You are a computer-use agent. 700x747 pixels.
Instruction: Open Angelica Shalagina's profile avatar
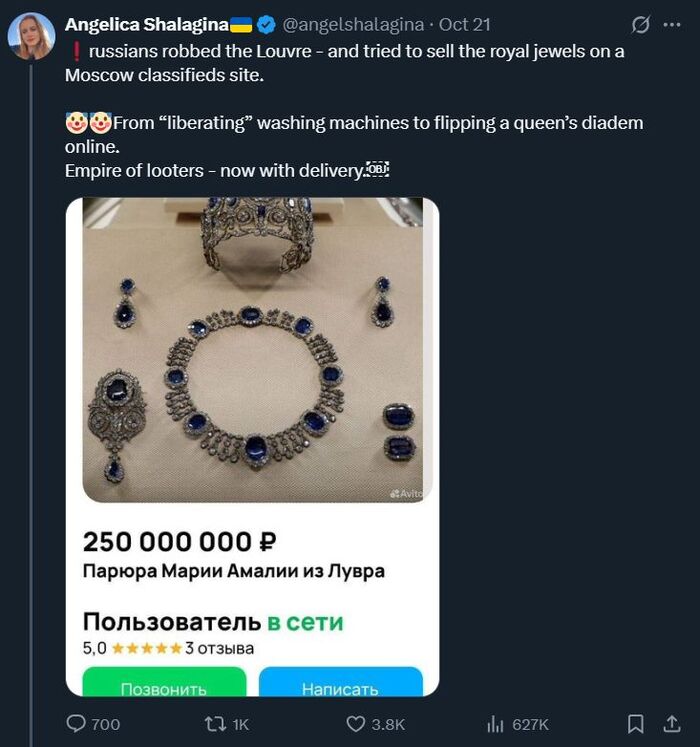(x=31, y=36)
